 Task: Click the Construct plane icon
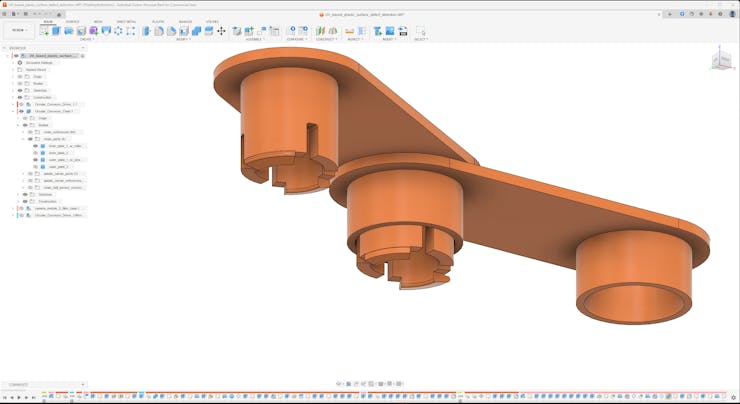(x=321, y=31)
